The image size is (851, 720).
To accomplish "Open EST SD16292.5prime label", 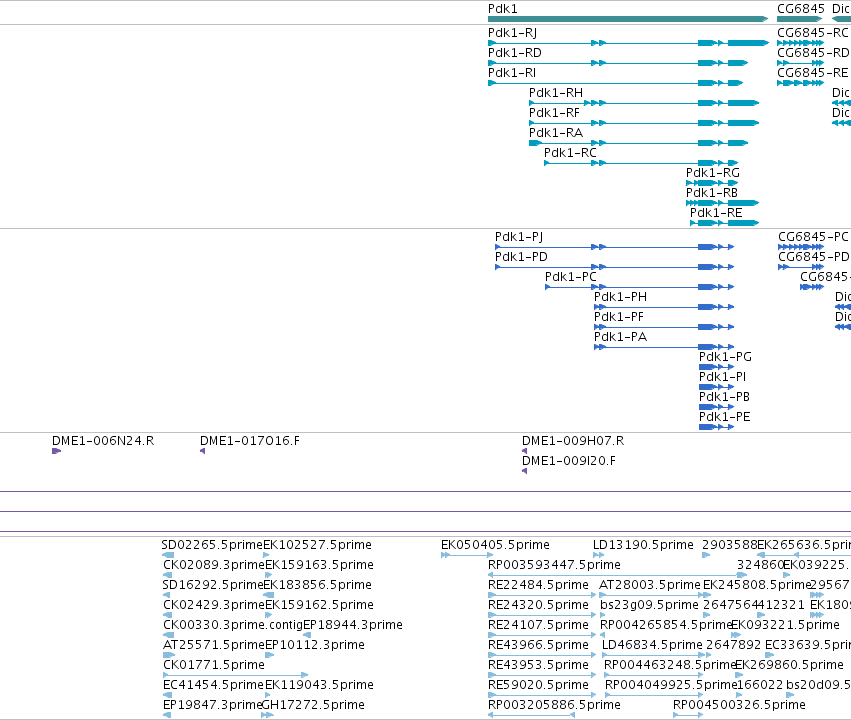I will (213, 585).
